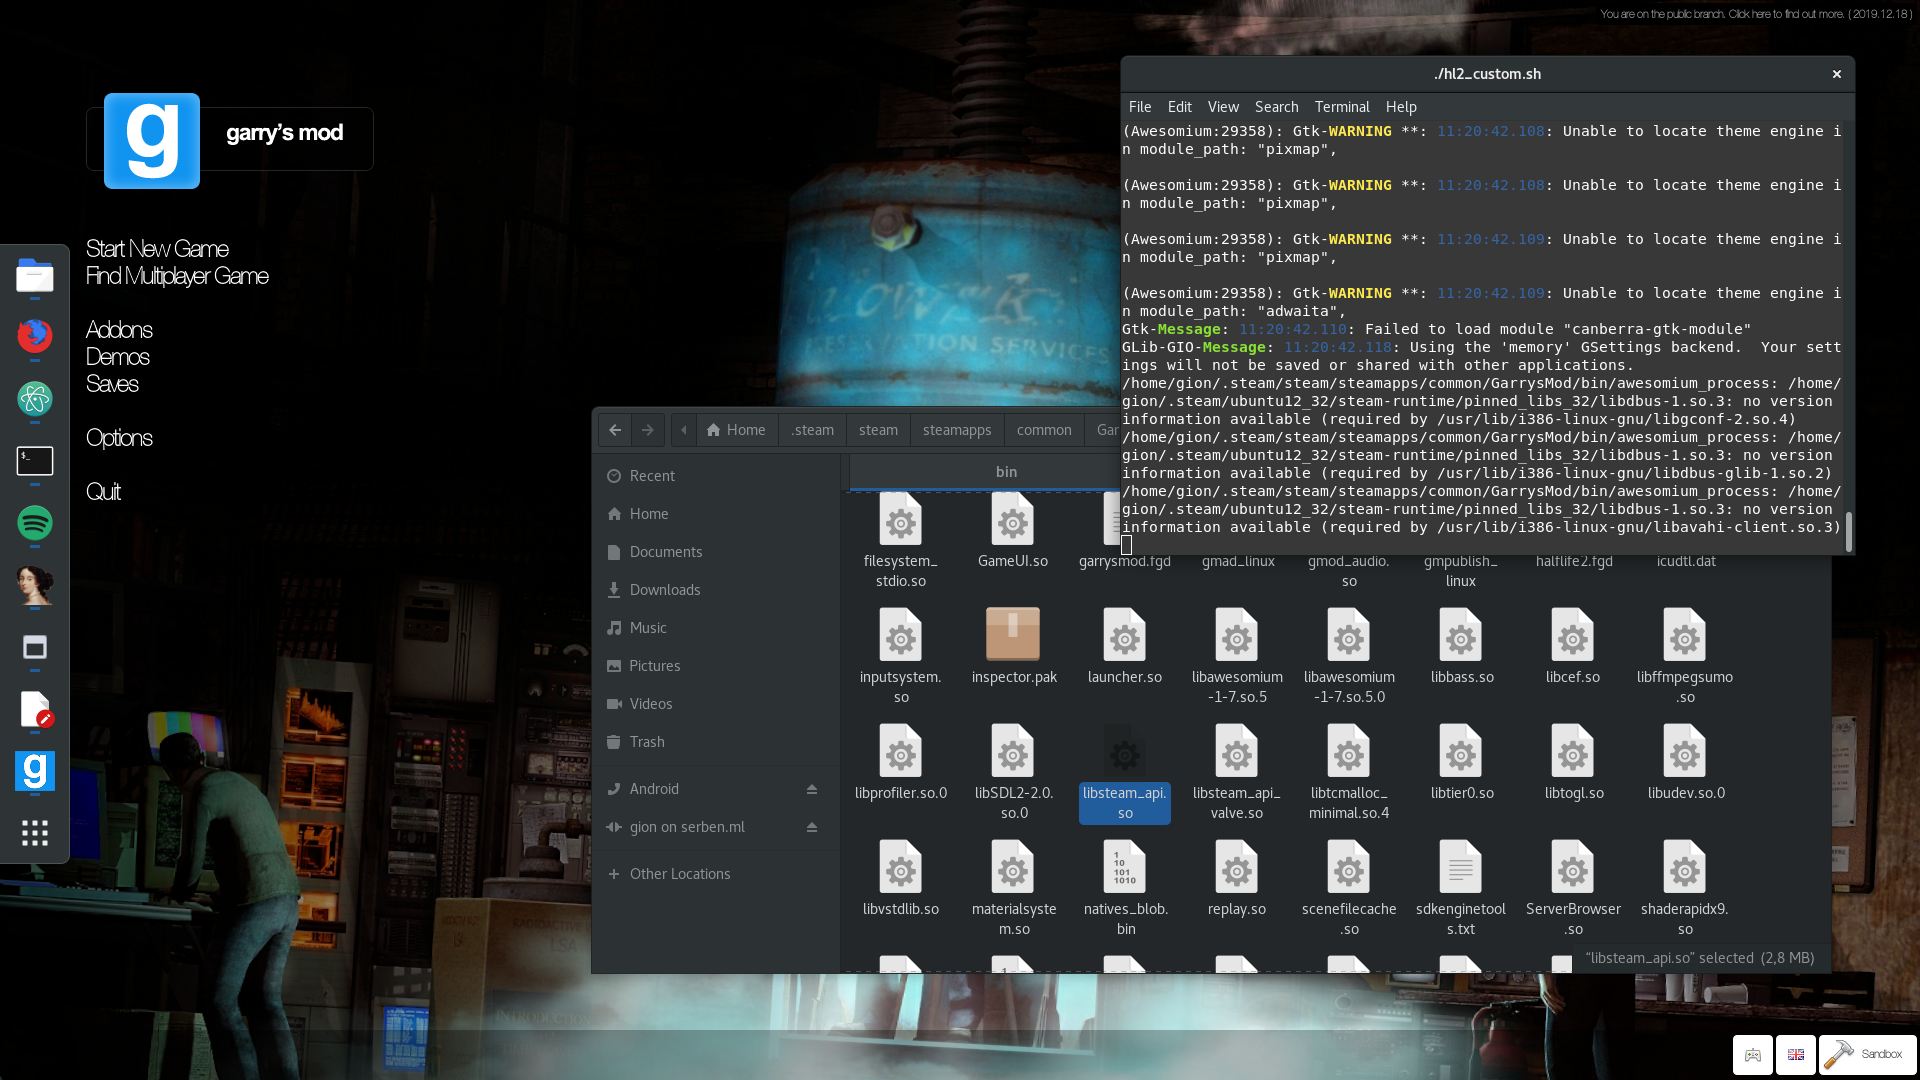
Task: Open the Addons menu entry
Action: (119, 330)
